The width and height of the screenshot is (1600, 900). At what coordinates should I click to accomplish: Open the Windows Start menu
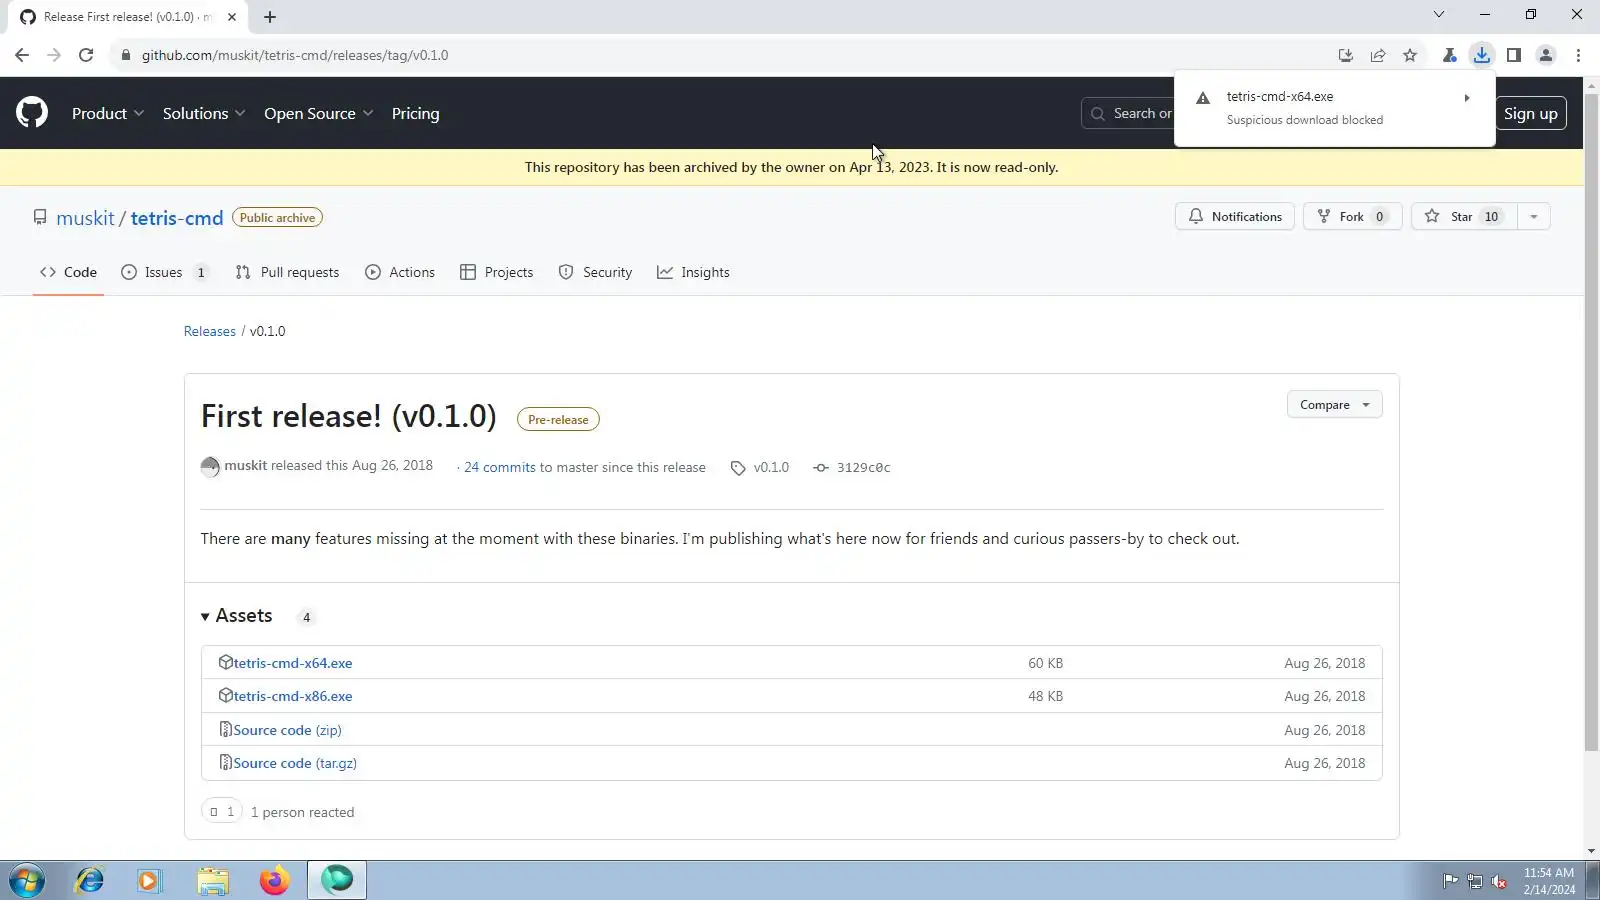click(x=27, y=880)
